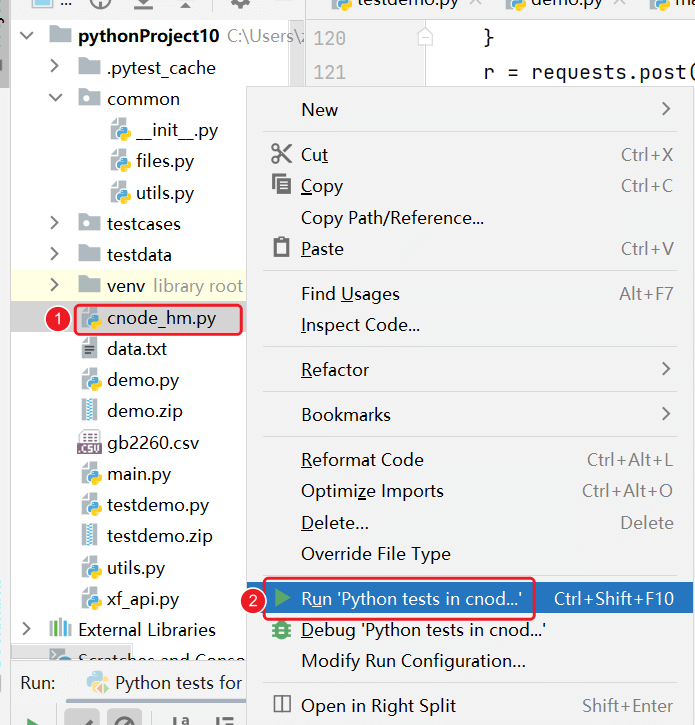This screenshot has width=695, height=725.
Task: Select main.py file
Action: (x=139, y=474)
